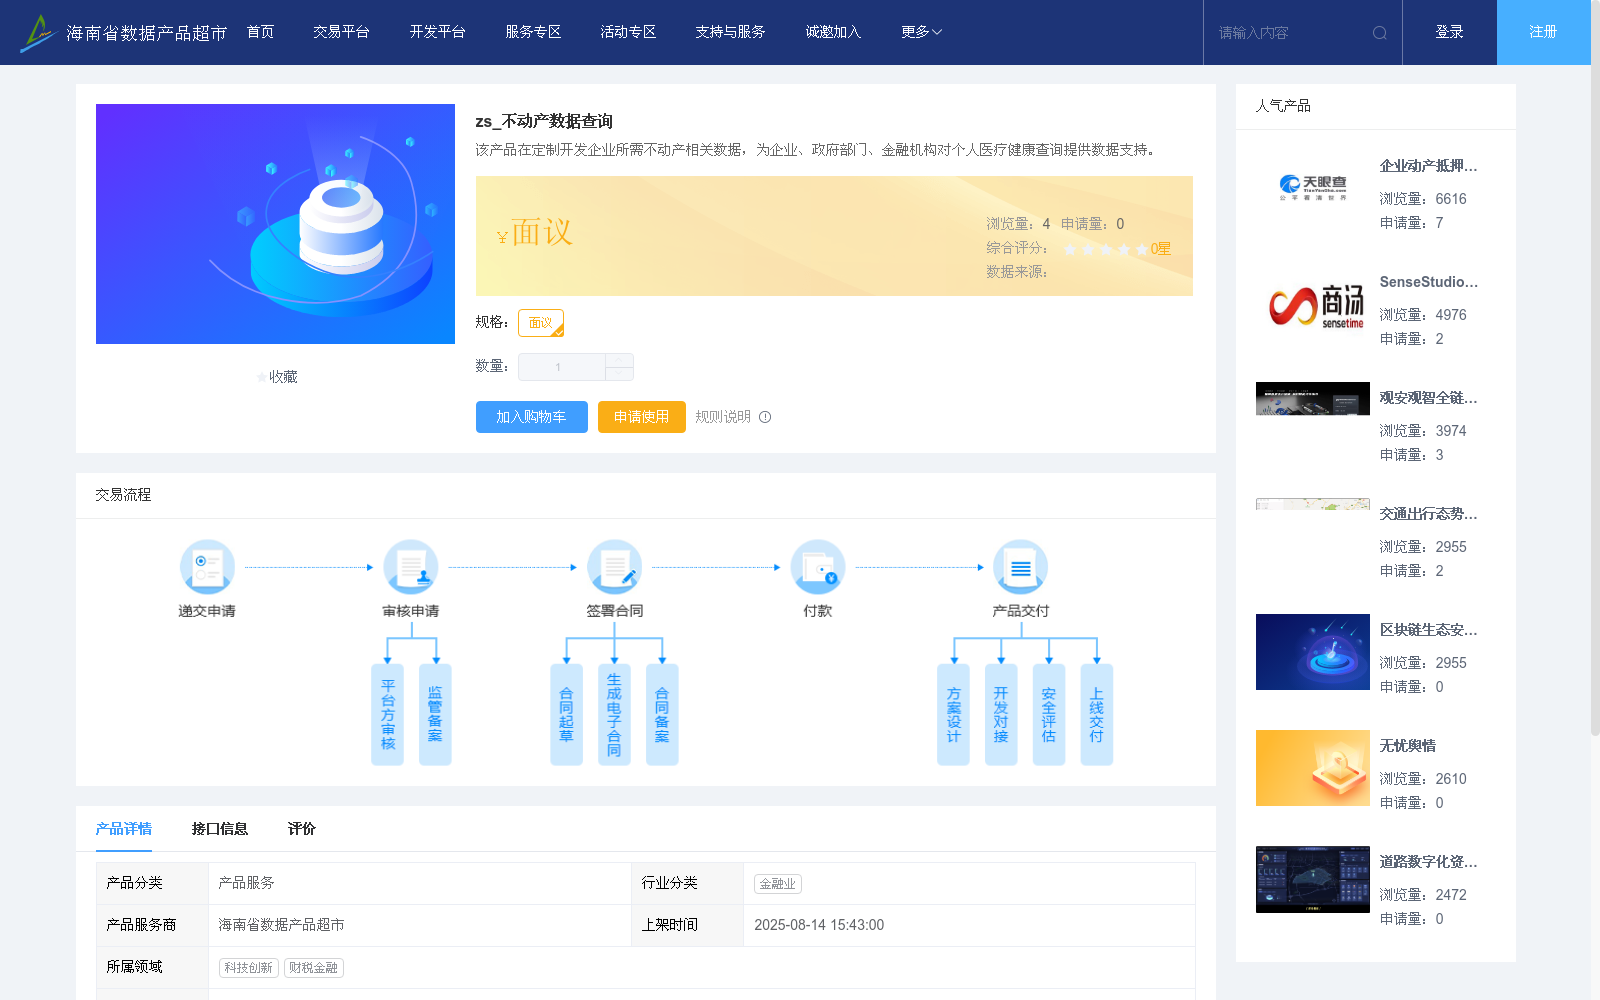Click the 金融业 industry tag

[x=778, y=884]
